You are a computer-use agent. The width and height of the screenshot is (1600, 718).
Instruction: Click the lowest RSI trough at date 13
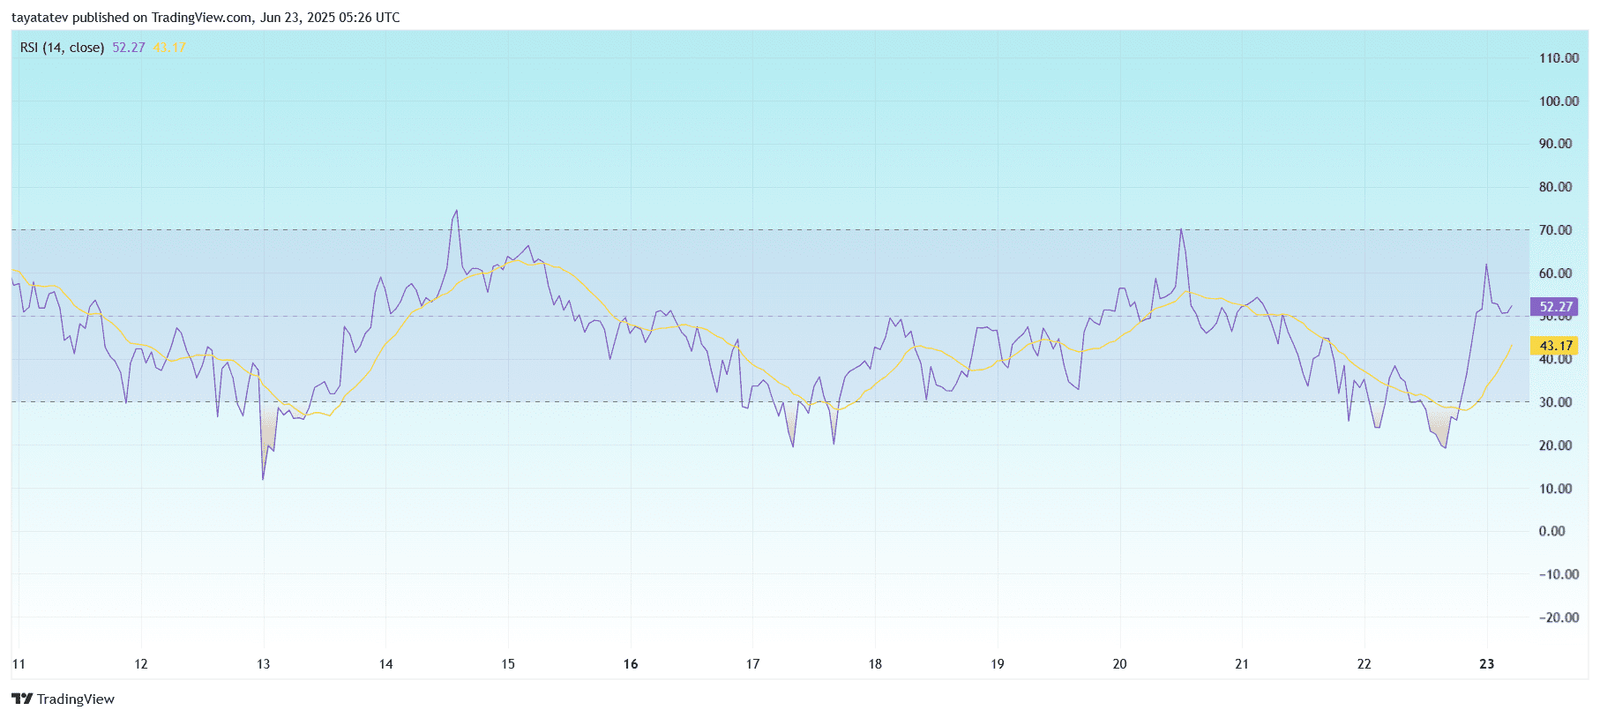point(263,478)
